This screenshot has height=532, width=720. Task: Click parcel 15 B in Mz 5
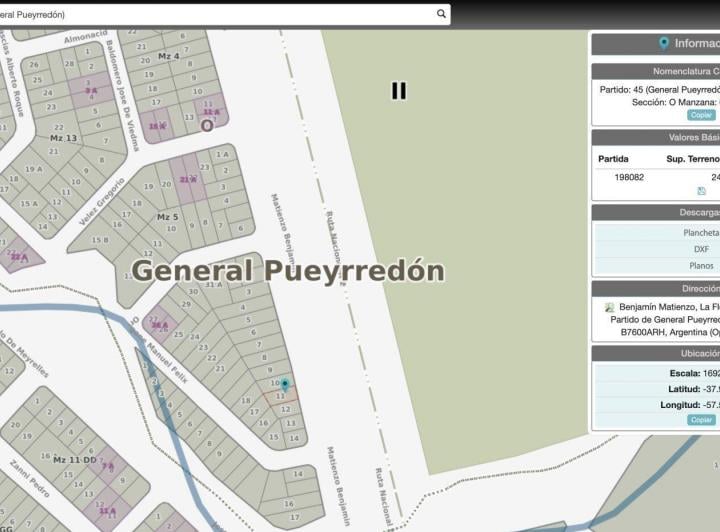[100, 240]
